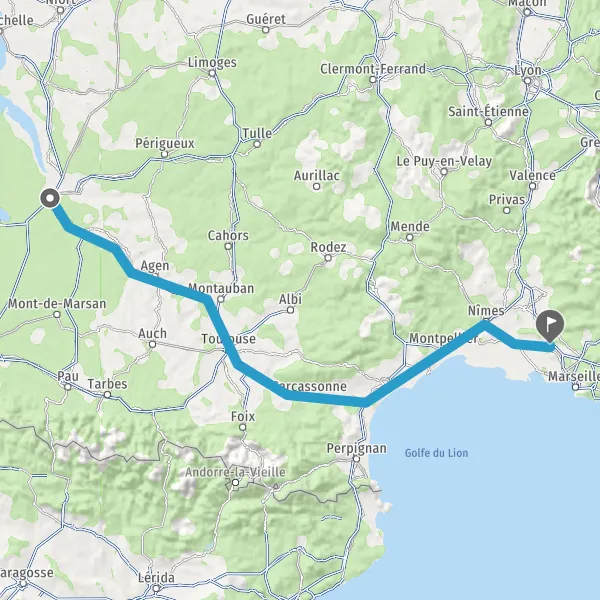Image resolution: width=600 pixels, height=600 pixels.
Task: Click the route start marker near Bordeaux
Action: pos(50,198)
